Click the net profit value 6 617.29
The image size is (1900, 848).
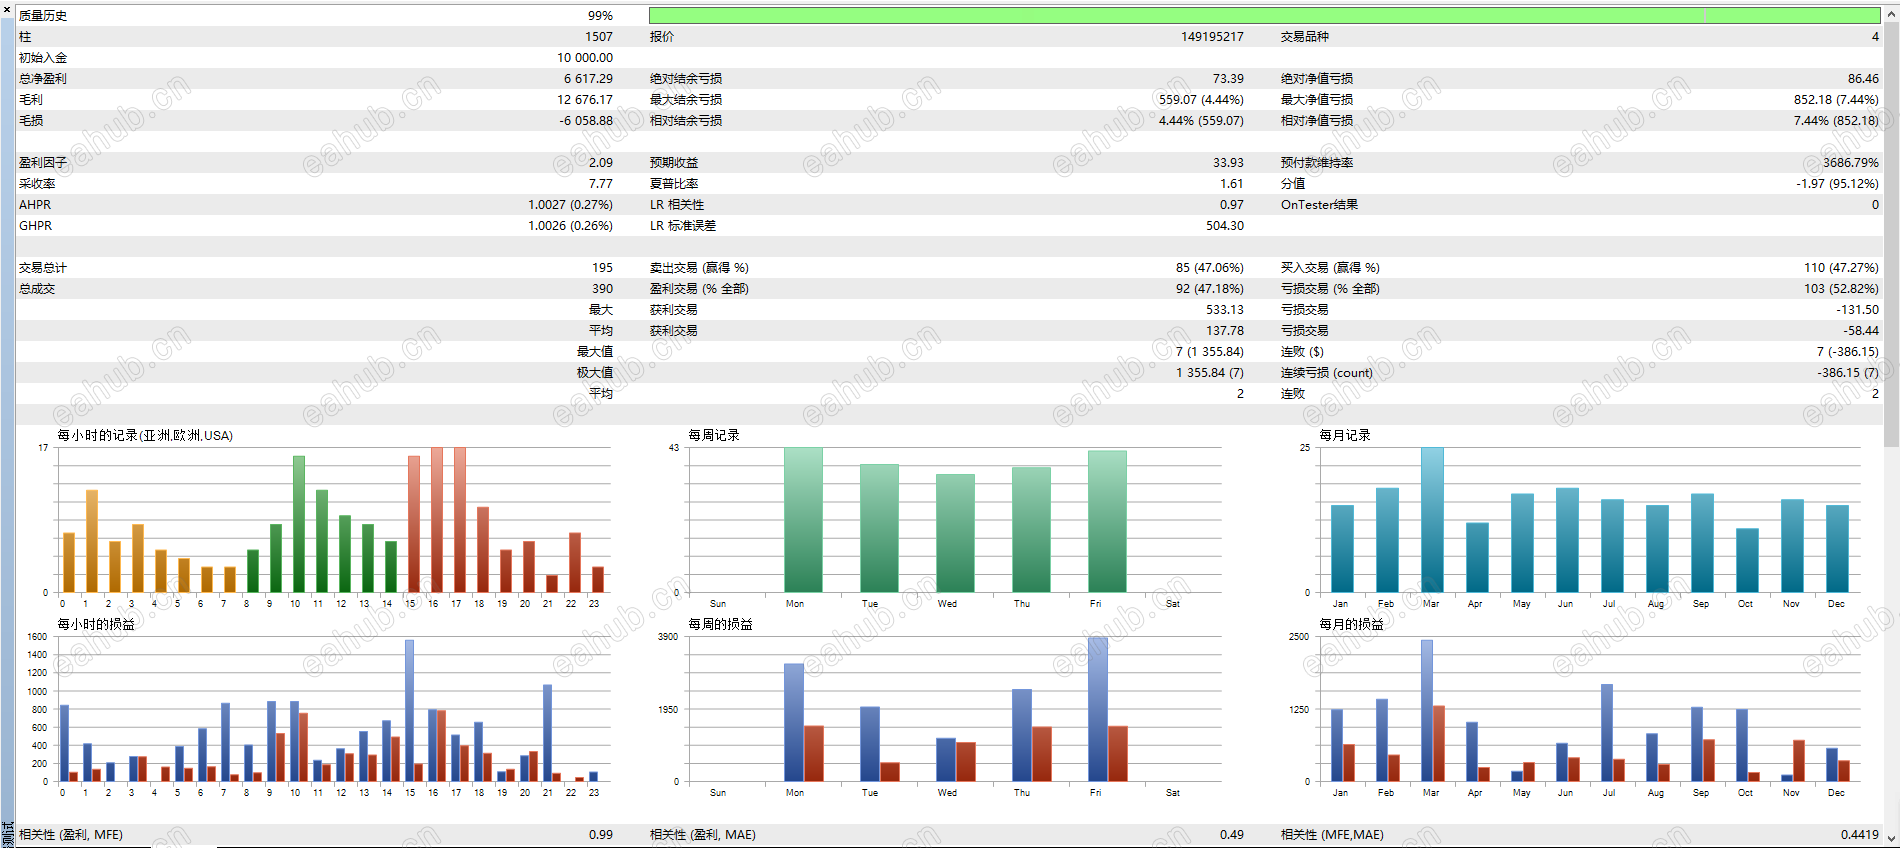588,79
